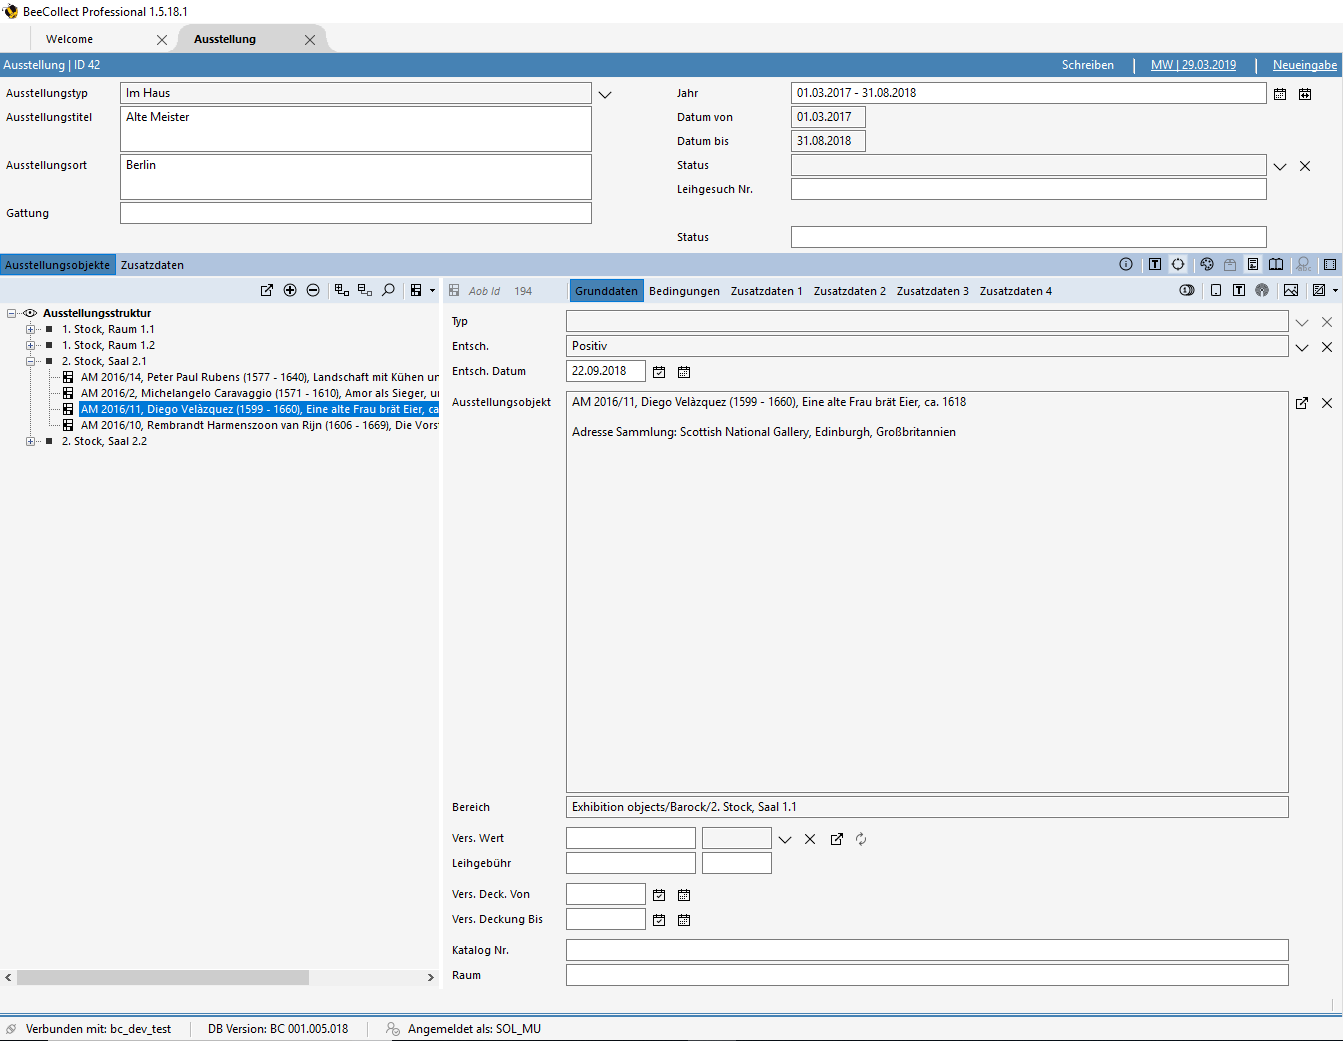
Task: Open the calendar picker next to Entsch. Datum
Action: coord(659,372)
